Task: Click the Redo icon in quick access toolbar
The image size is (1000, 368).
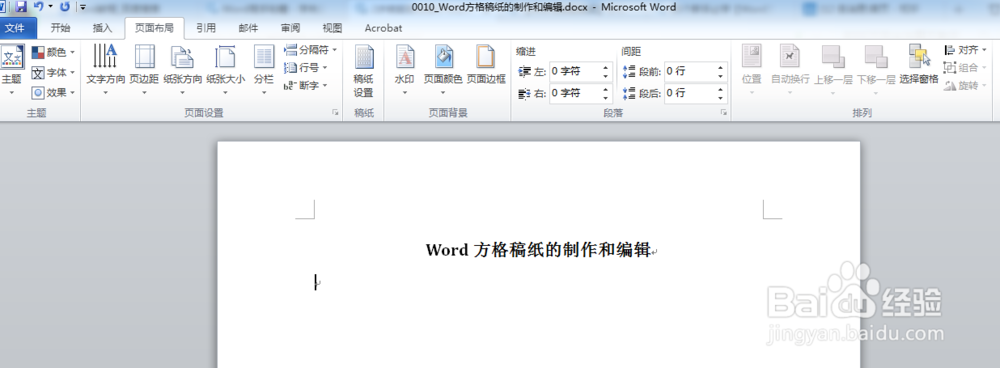Action: (64, 7)
